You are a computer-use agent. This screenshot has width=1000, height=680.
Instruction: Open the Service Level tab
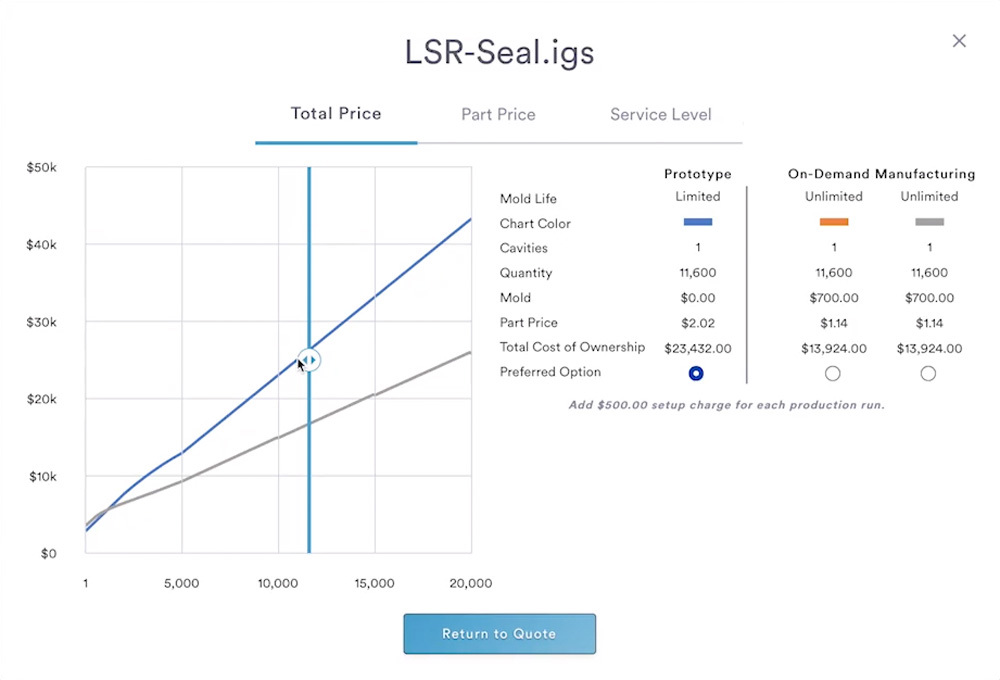(x=661, y=115)
